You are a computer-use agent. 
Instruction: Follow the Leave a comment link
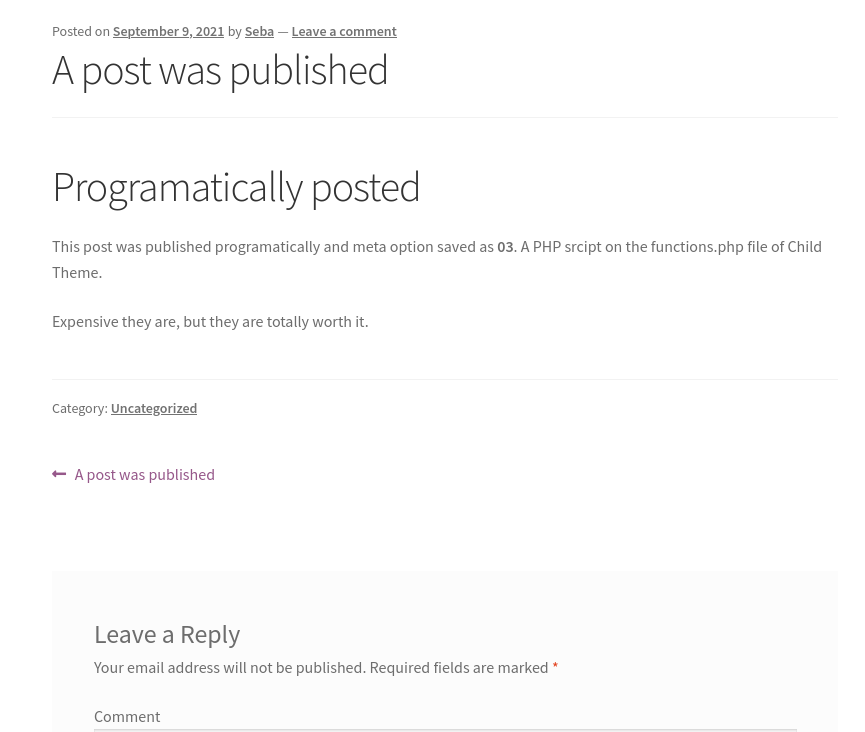coord(344,31)
